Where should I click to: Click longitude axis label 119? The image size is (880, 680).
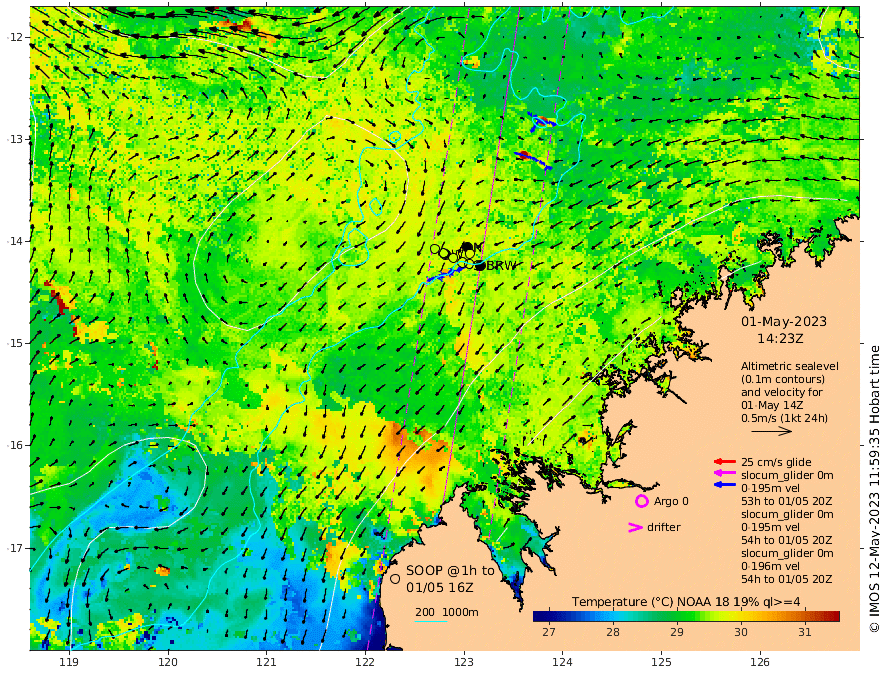tap(69, 663)
